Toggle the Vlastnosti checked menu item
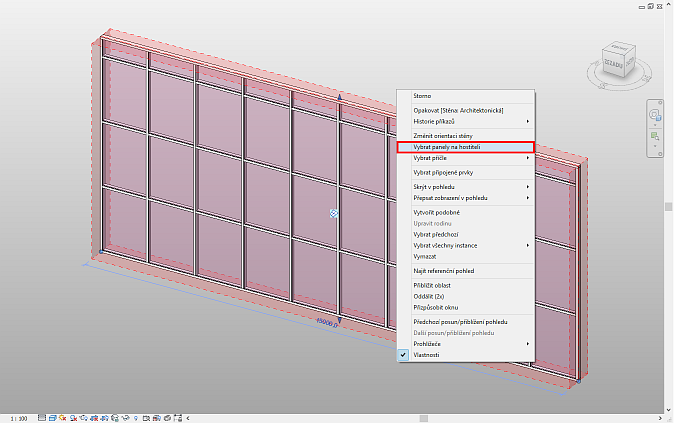Screen dimensions: 674x423 [427, 354]
